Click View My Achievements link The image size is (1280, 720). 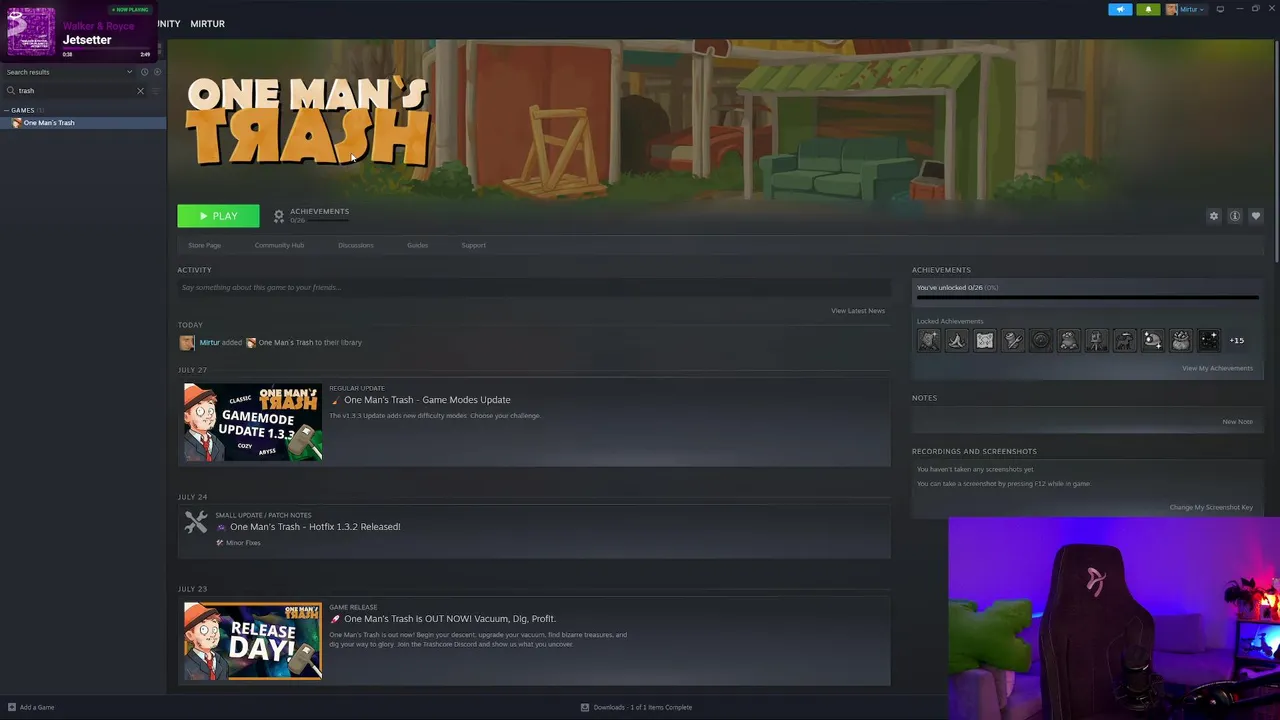(x=1217, y=368)
